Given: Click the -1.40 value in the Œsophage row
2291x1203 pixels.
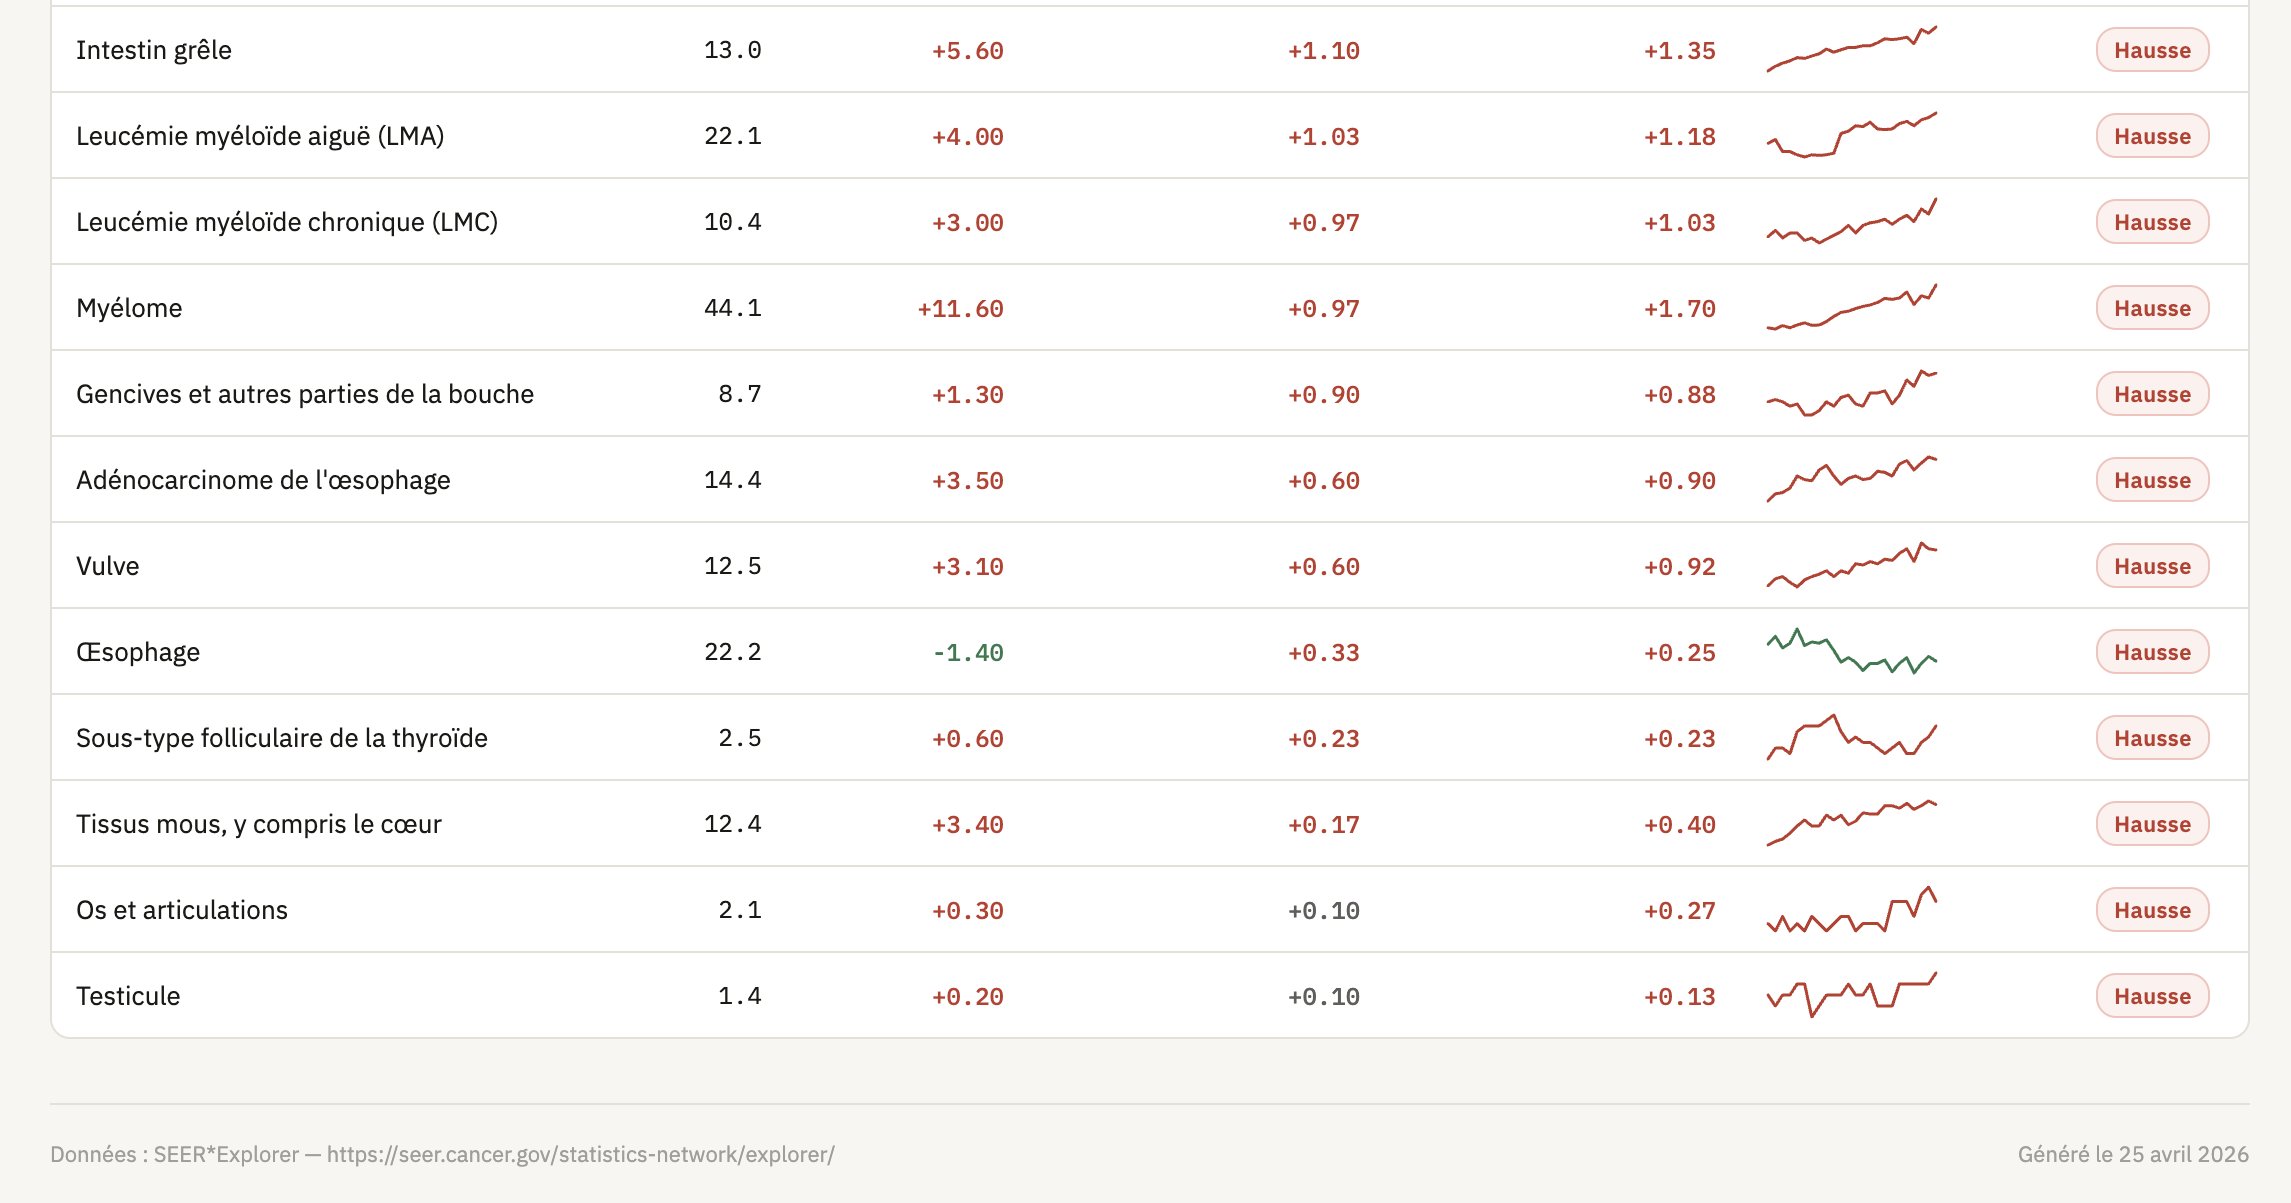Looking at the screenshot, I should pos(967,652).
